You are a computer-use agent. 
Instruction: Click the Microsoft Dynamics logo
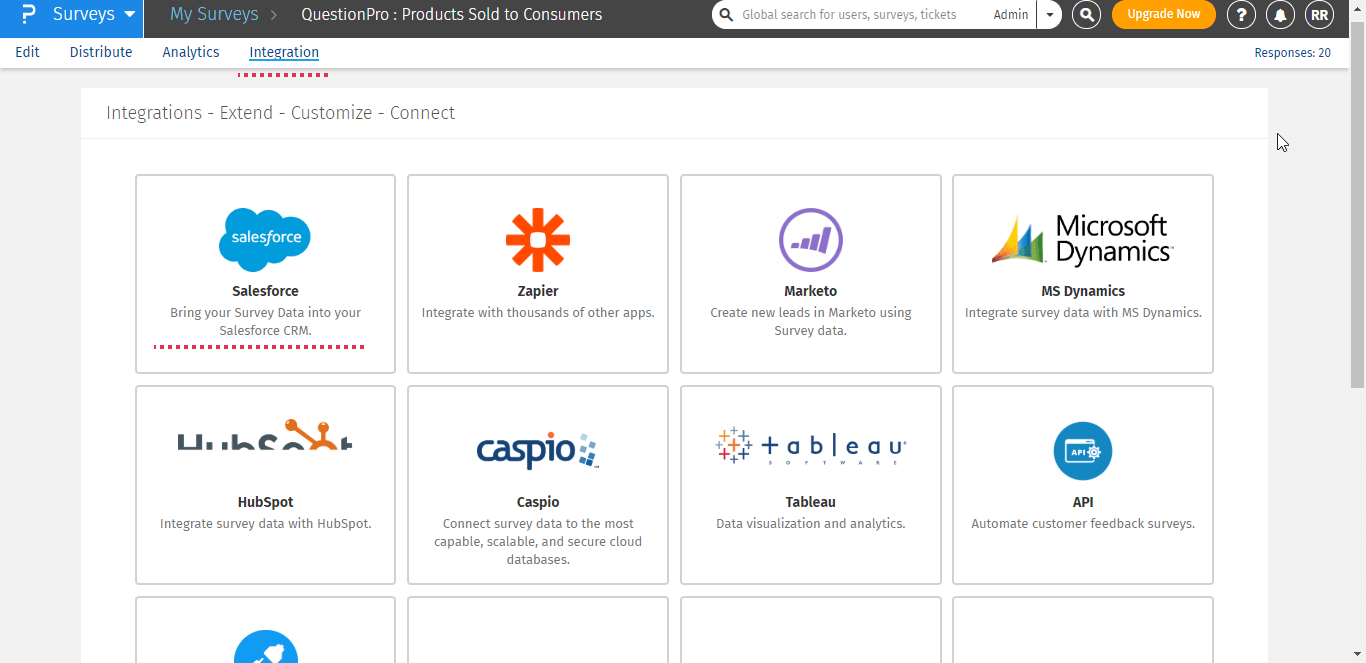click(1082, 240)
